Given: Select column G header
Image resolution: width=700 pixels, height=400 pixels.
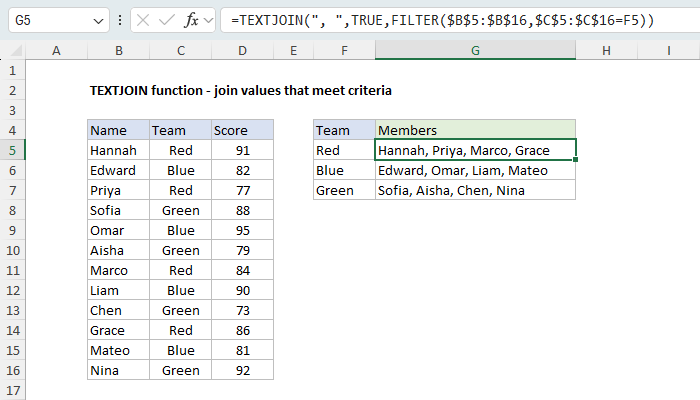Looking at the screenshot, I should [475, 50].
